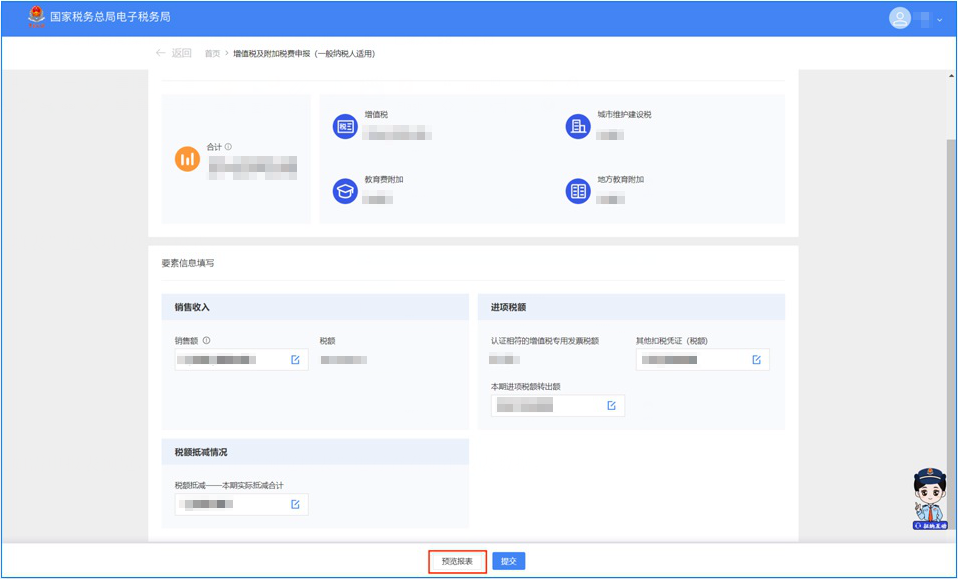Edit 本期实际抵减合计 using its edit icon
This screenshot has height=579, width=958.
[295, 504]
